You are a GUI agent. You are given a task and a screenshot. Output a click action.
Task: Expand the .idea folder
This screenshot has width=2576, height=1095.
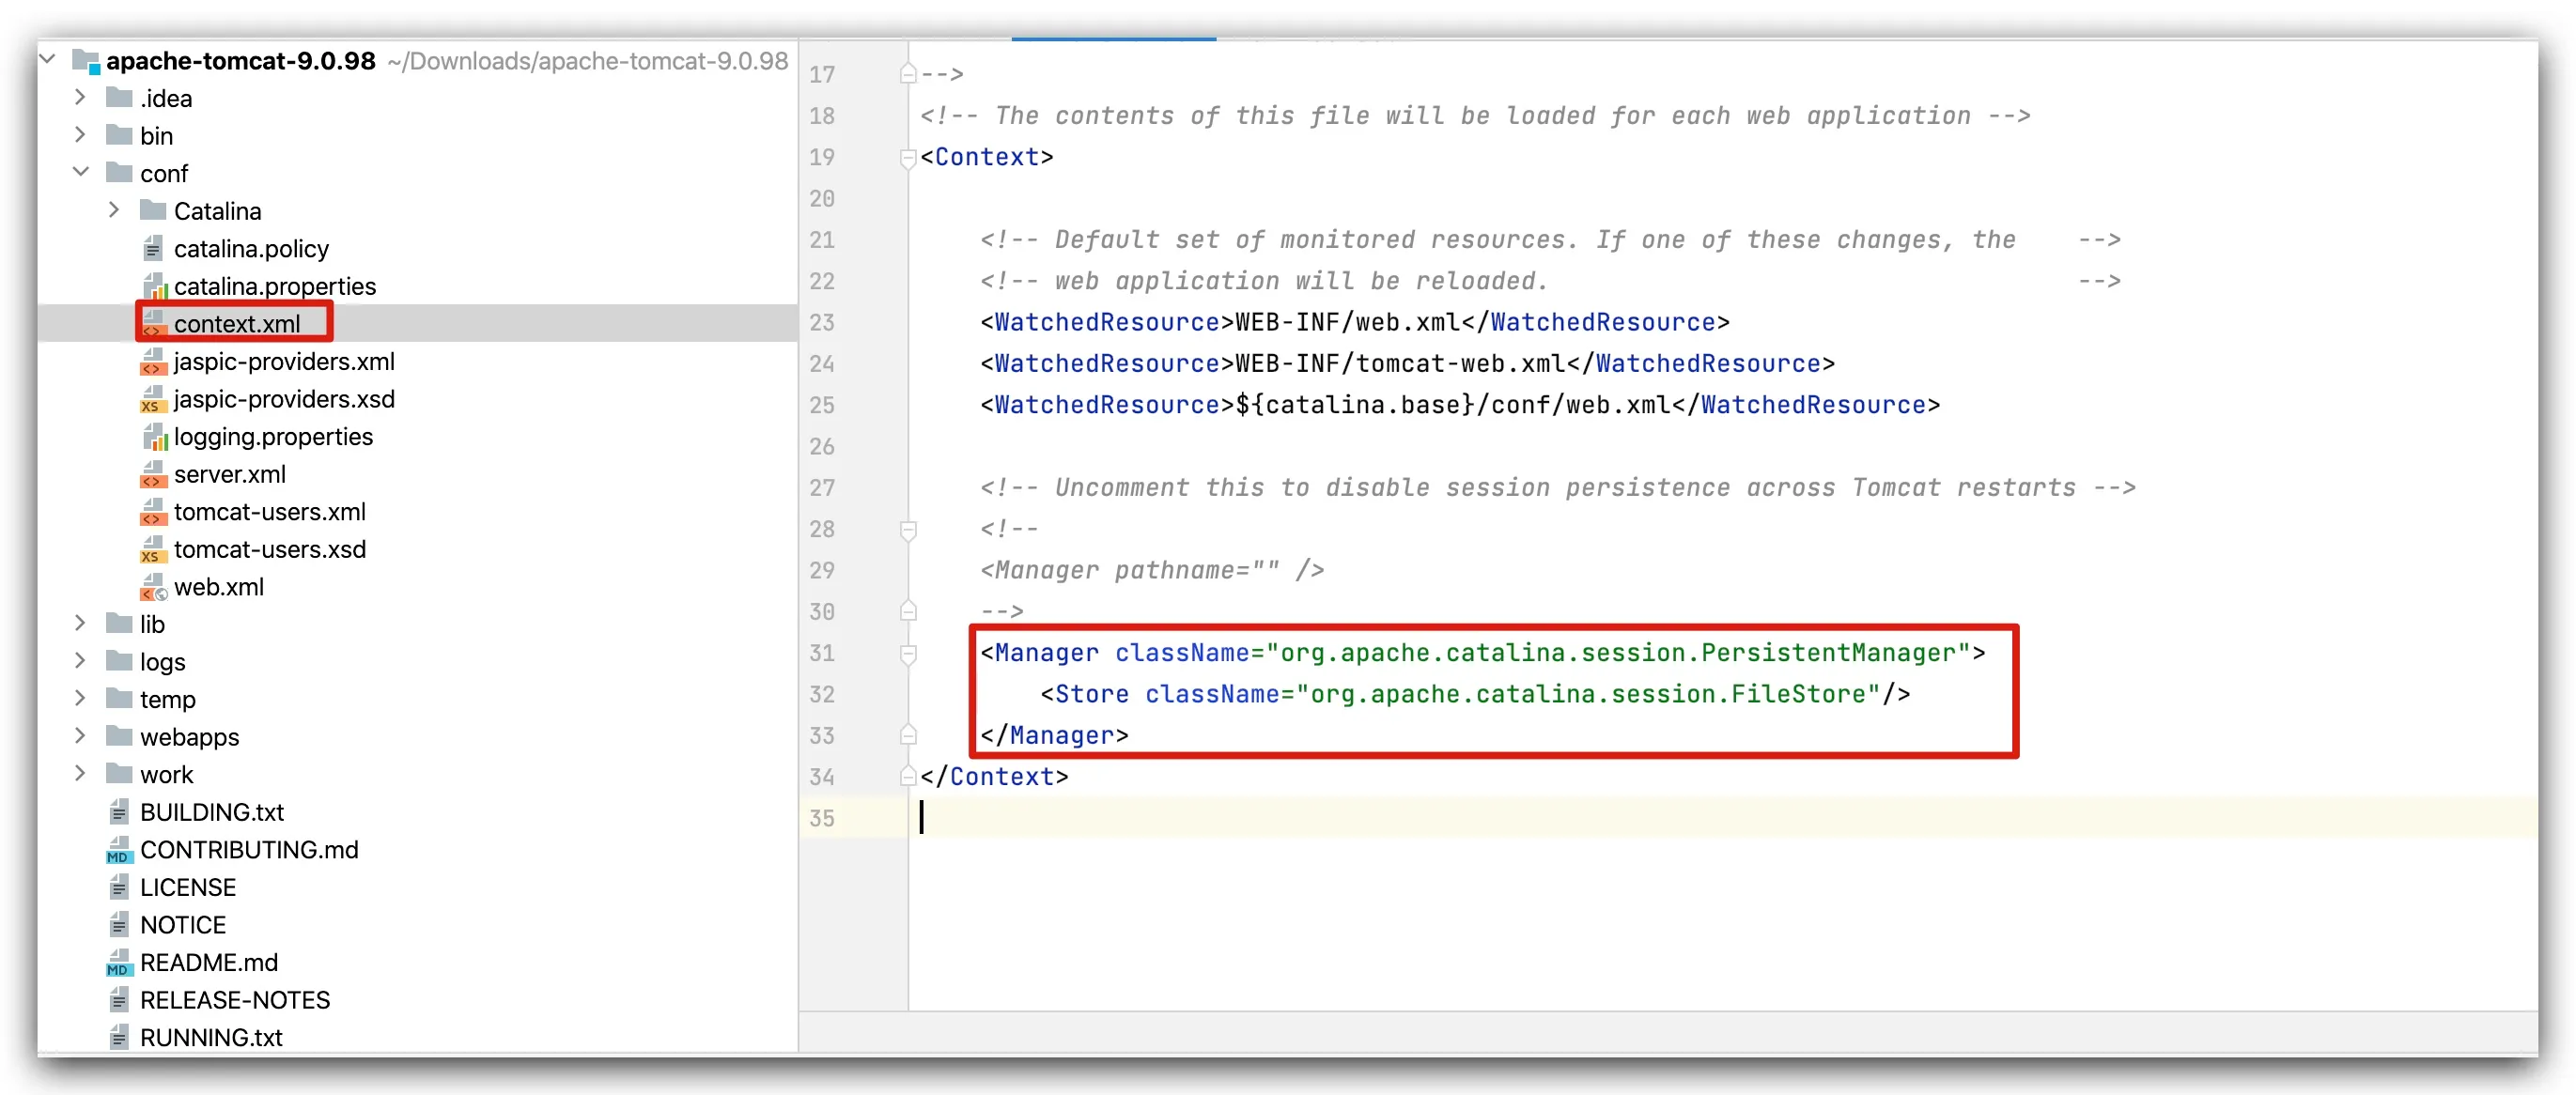[80, 97]
